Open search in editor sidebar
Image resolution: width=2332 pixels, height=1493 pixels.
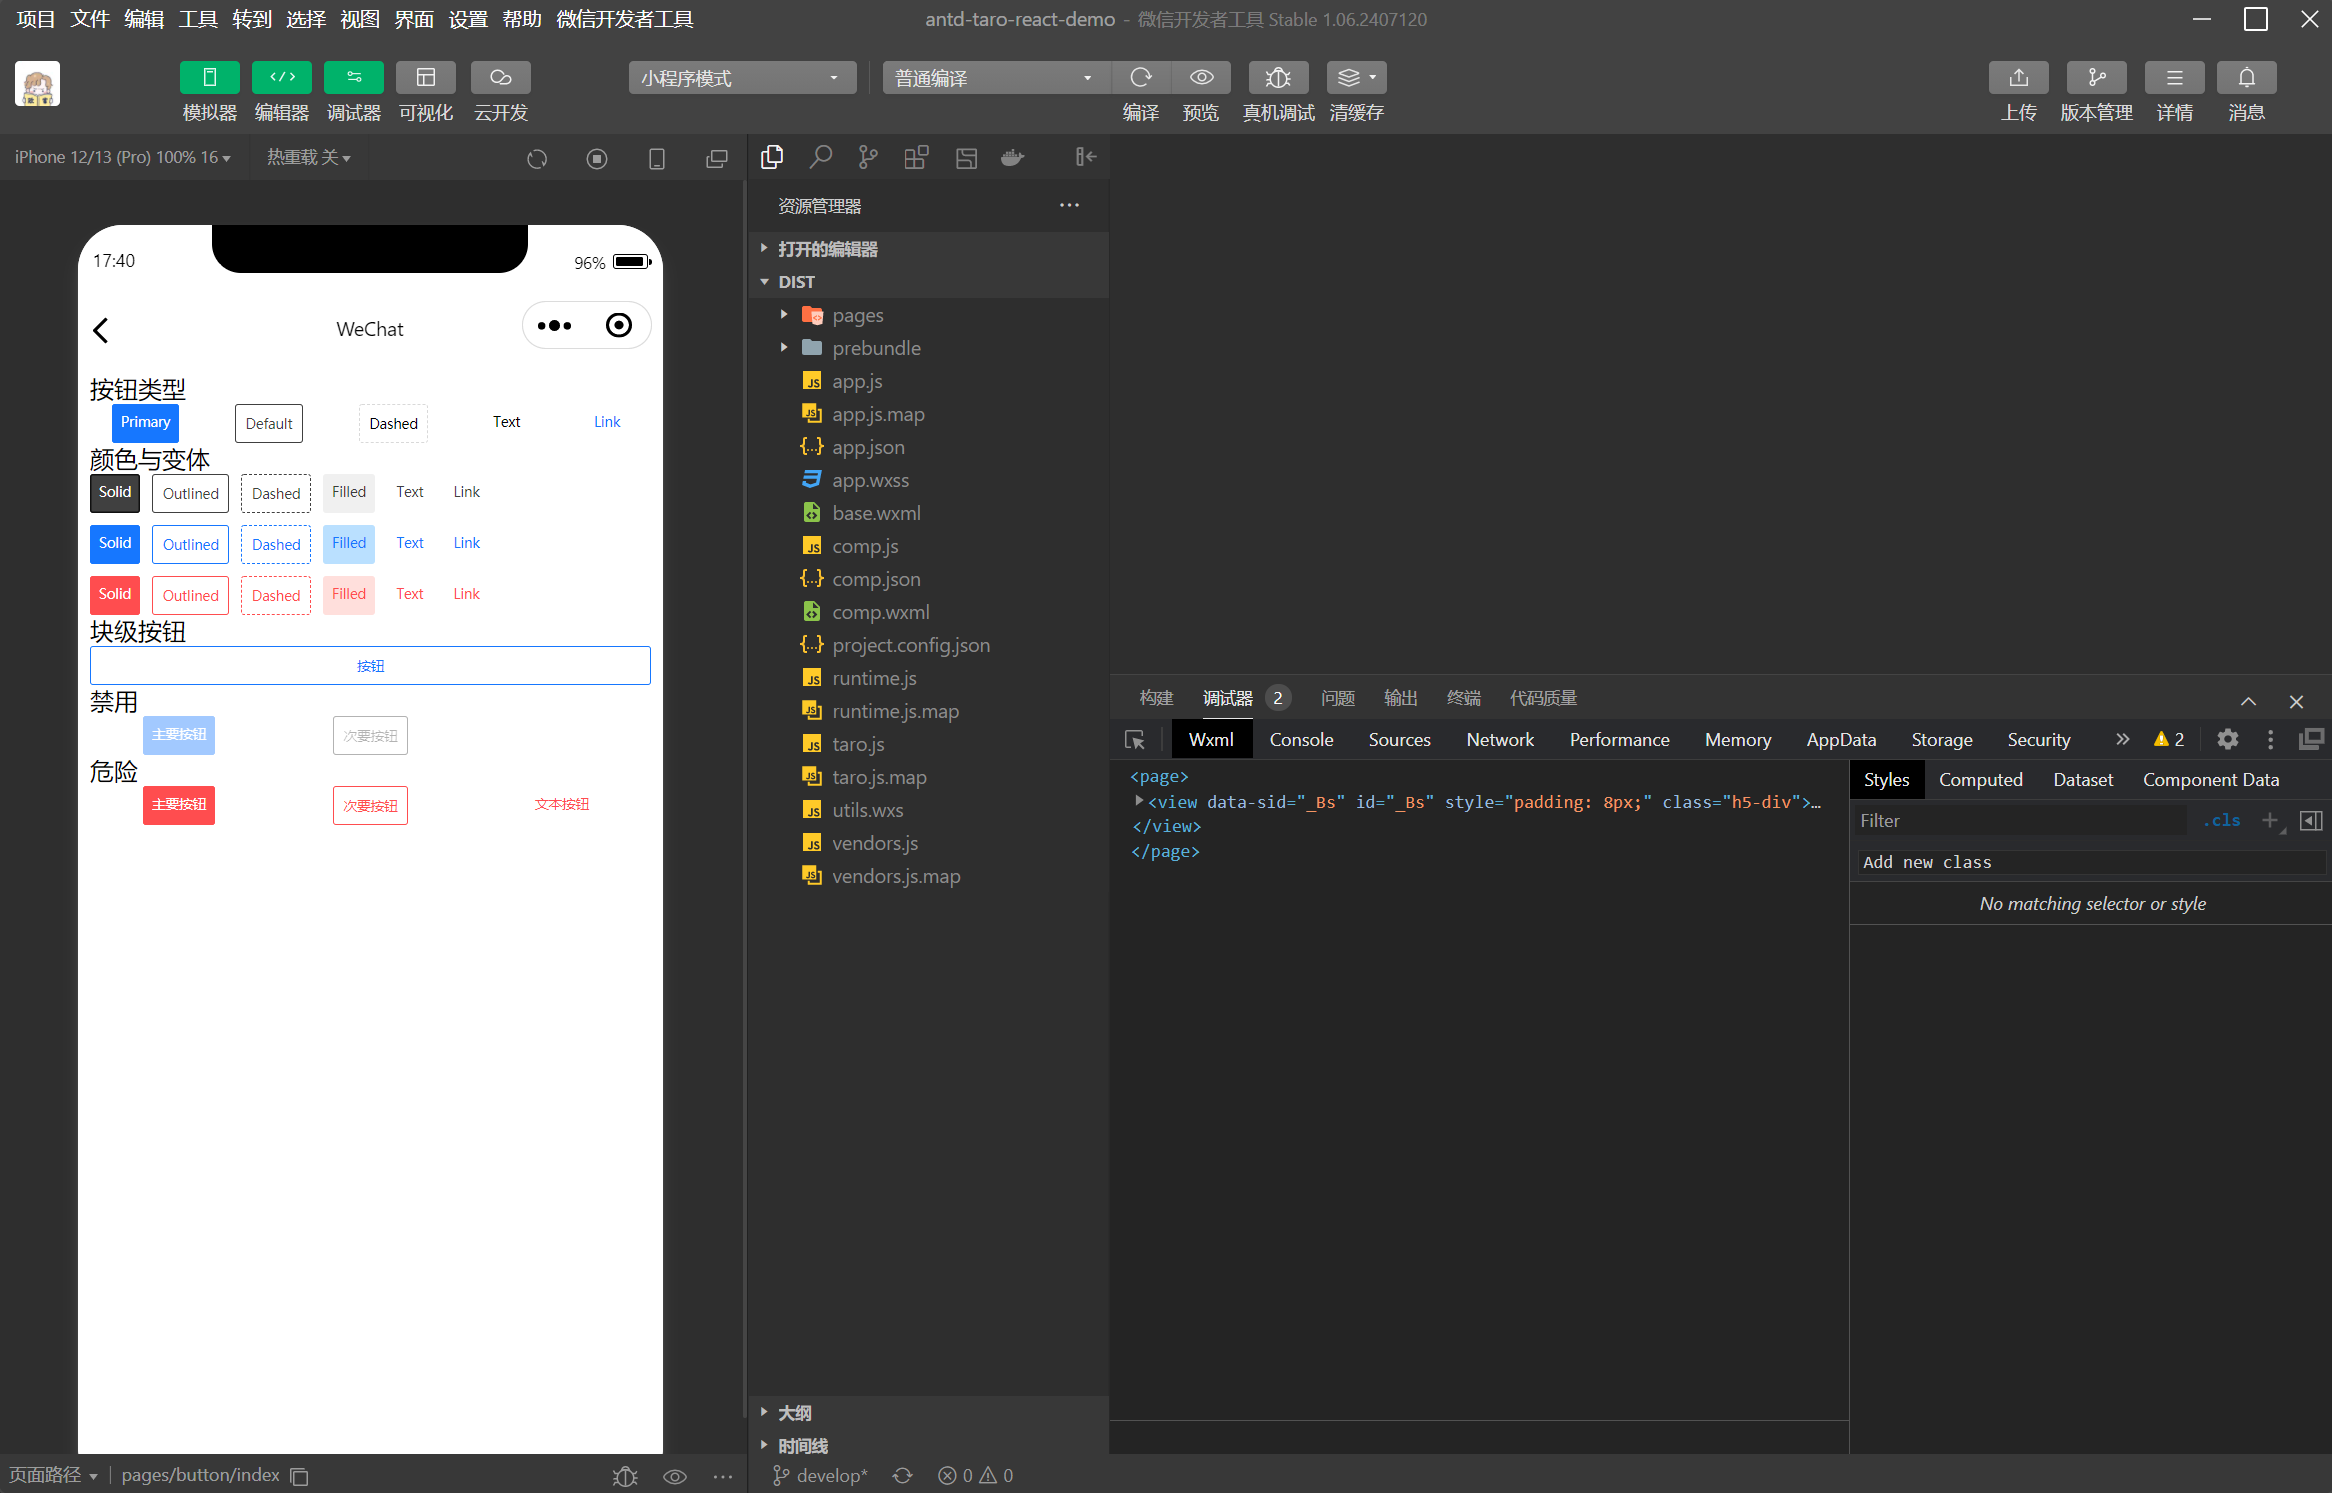pyautogui.click(x=820, y=157)
